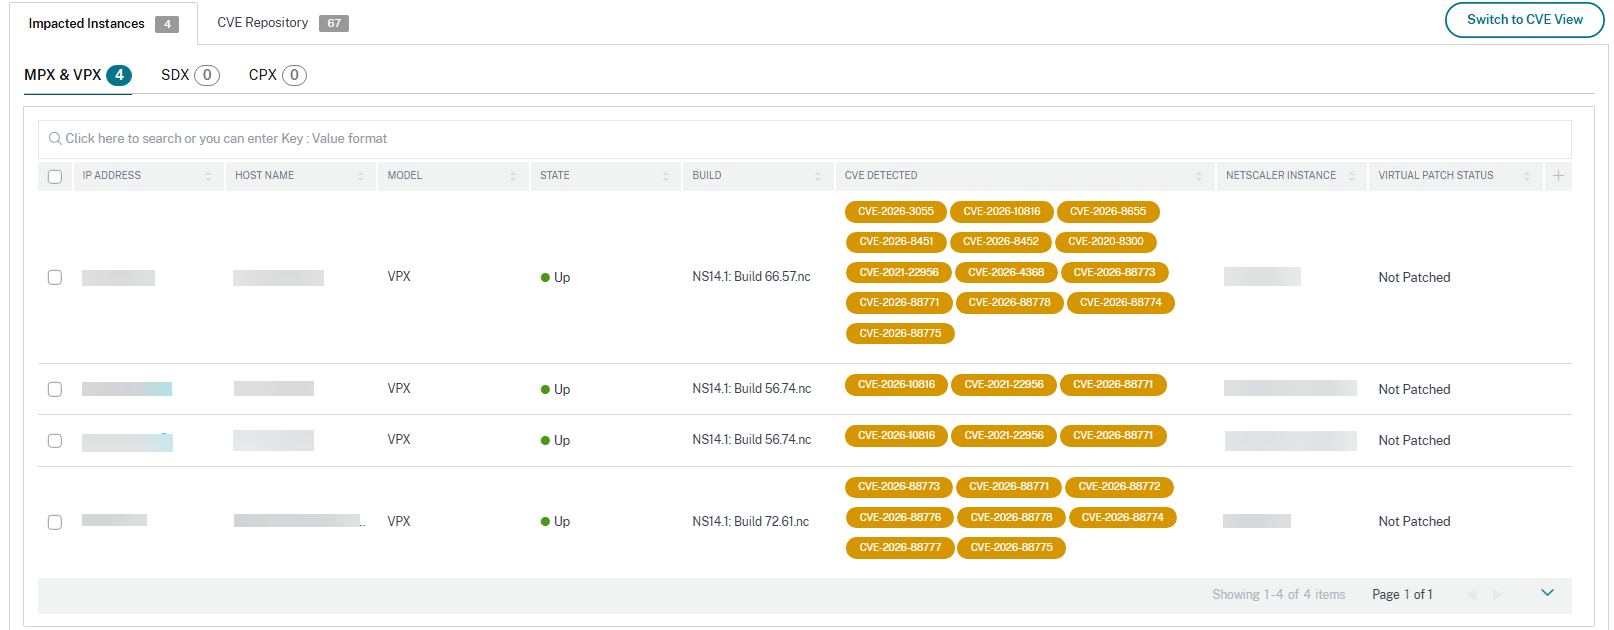Click the NS14.1: Build 72.61.nc cell
Screen dimensions: 1614x630
pyautogui.click(x=750, y=522)
